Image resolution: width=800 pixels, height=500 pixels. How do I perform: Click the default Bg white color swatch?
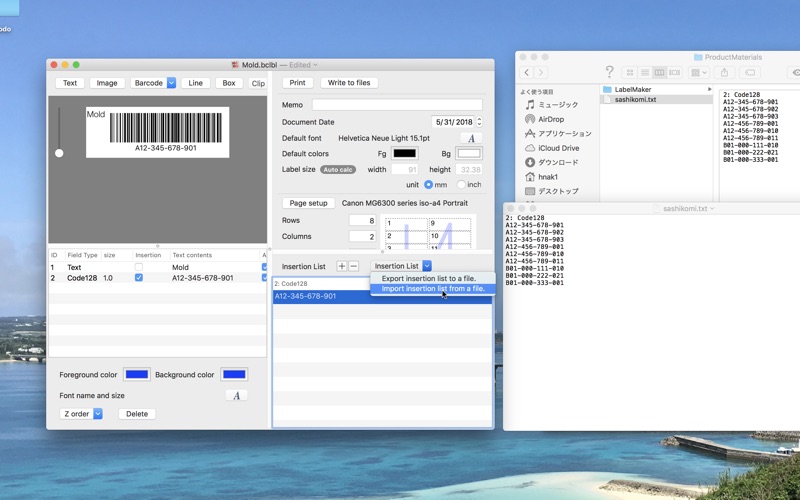tap(469, 154)
